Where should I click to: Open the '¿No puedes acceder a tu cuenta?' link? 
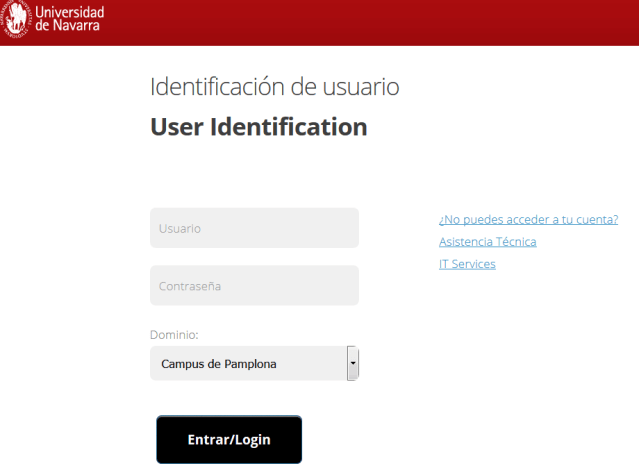(528, 220)
